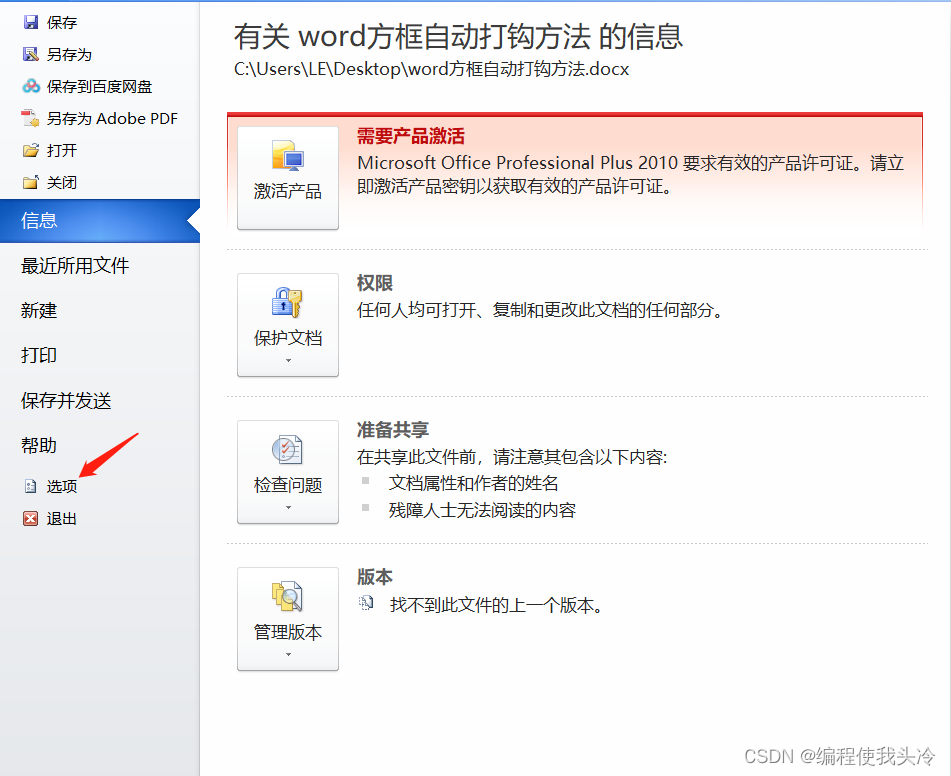Click the 版本 heading
Viewport: 951px width, 776px height.
pos(375,576)
